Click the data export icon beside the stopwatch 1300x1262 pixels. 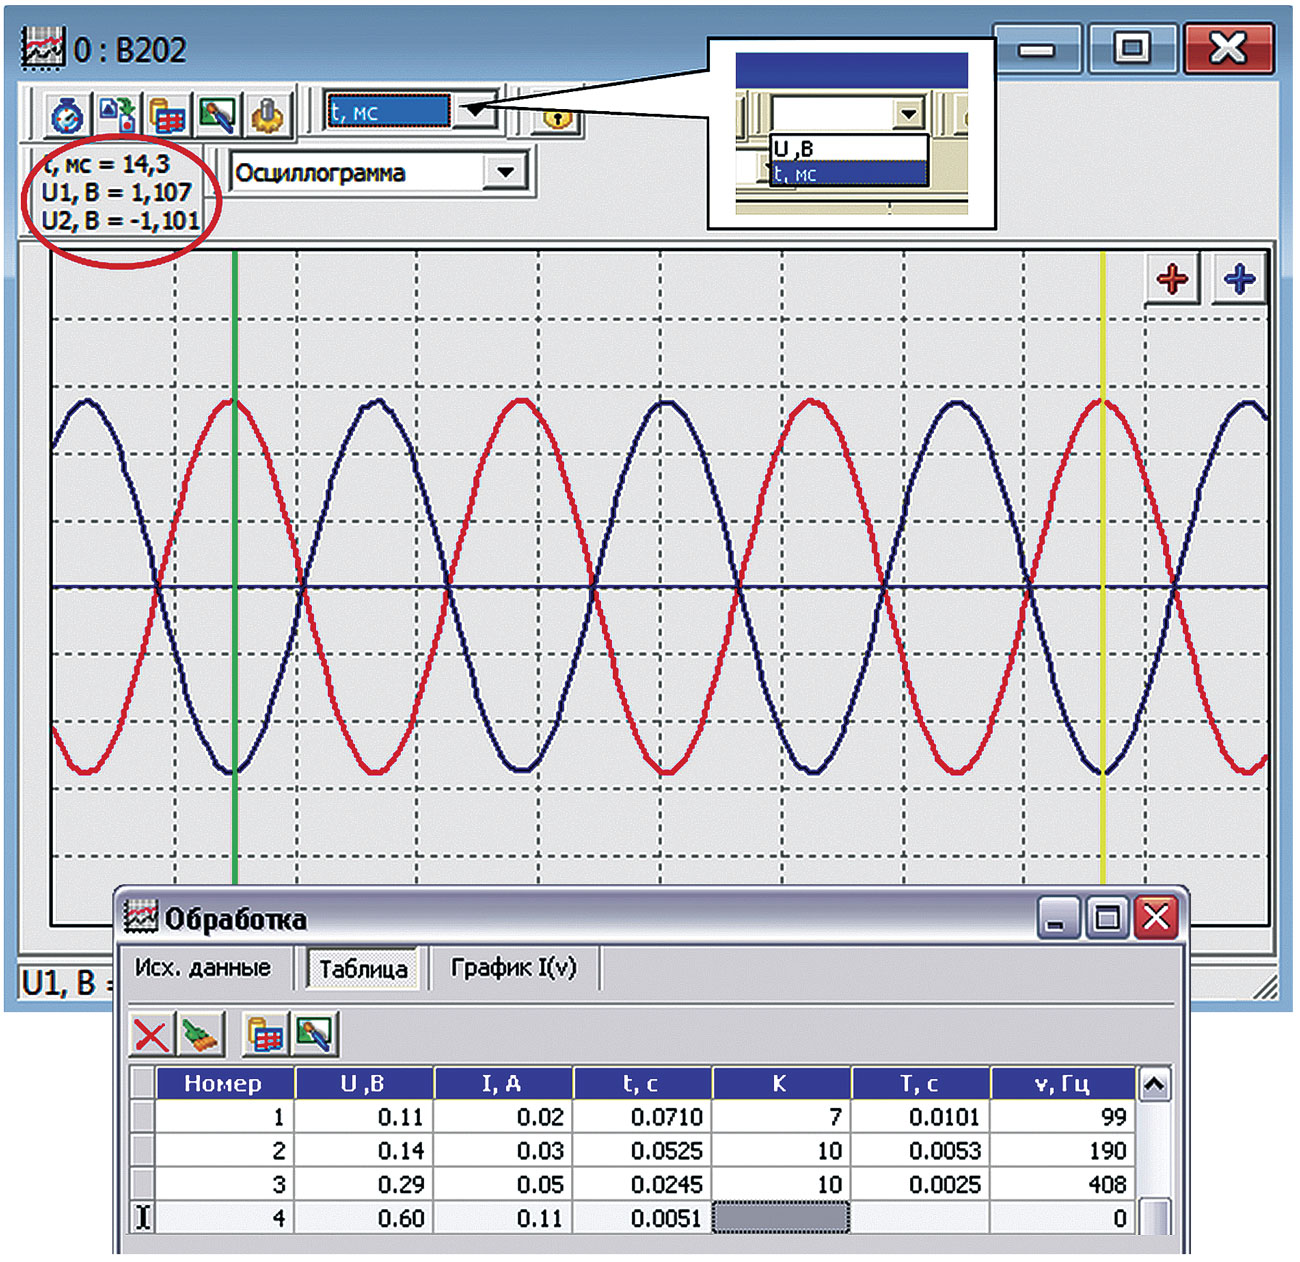pyautogui.click(x=118, y=116)
